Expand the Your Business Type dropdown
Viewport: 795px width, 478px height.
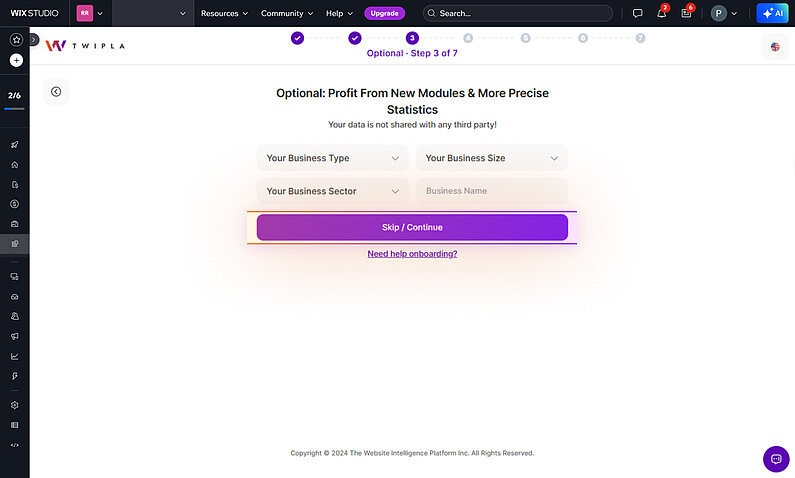[333, 158]
